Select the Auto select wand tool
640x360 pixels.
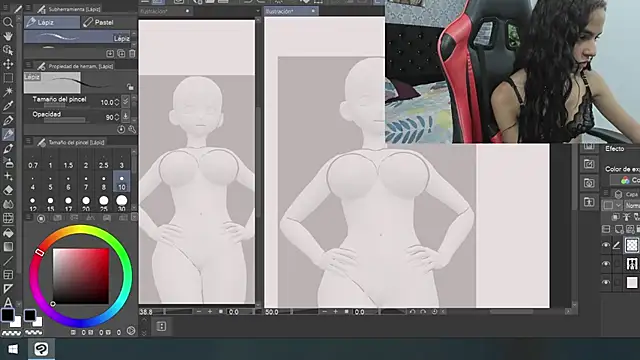(8, 91)
